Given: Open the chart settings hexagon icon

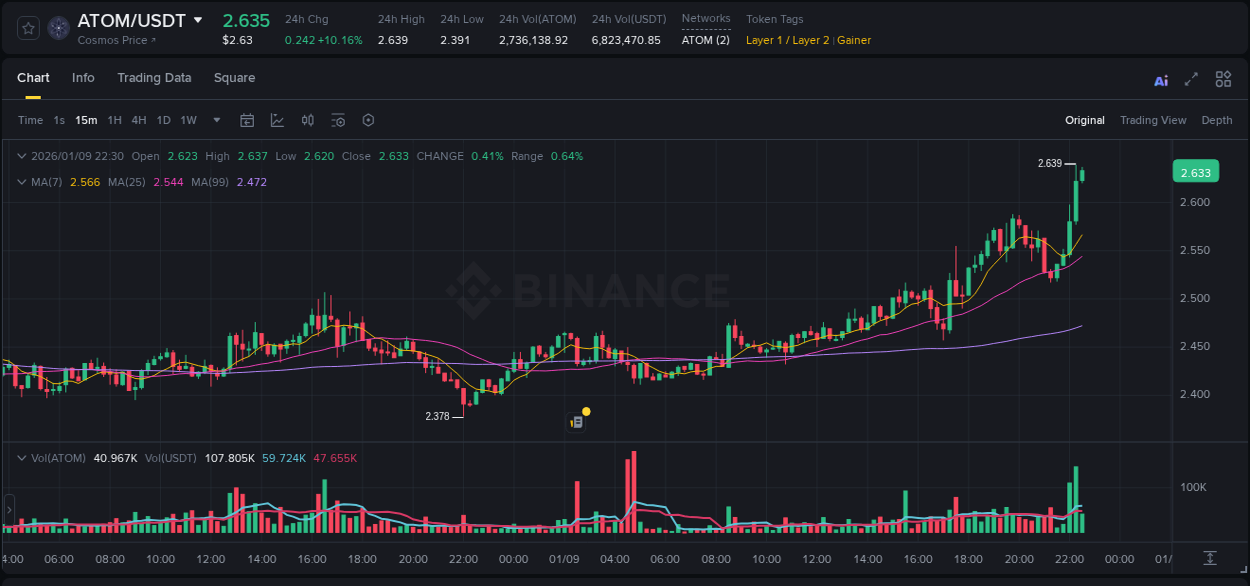Looking at the screenshot, I should (368, 120).
